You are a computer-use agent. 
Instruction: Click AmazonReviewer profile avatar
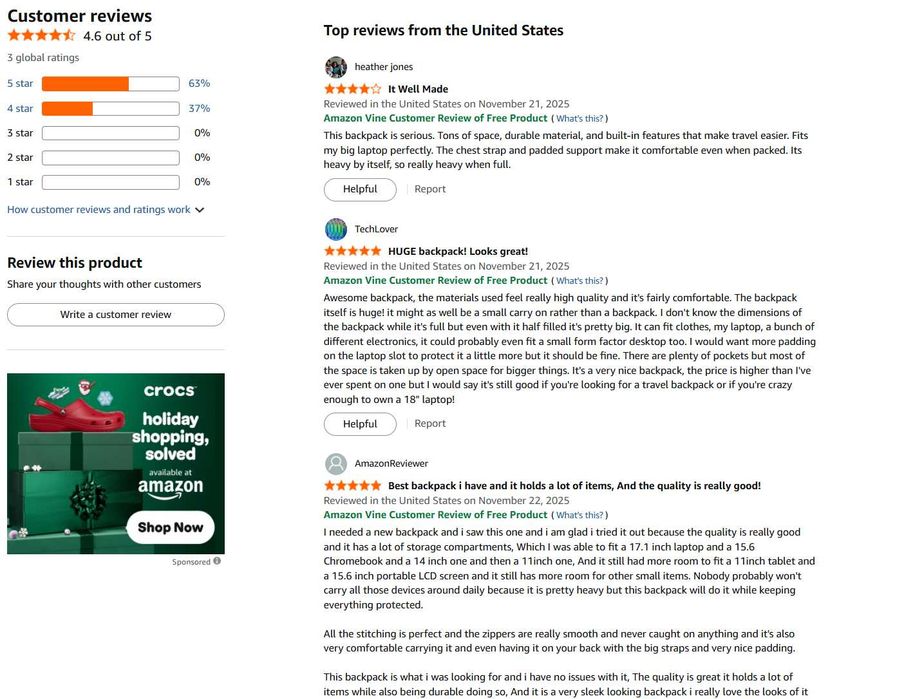click(336, 464)
